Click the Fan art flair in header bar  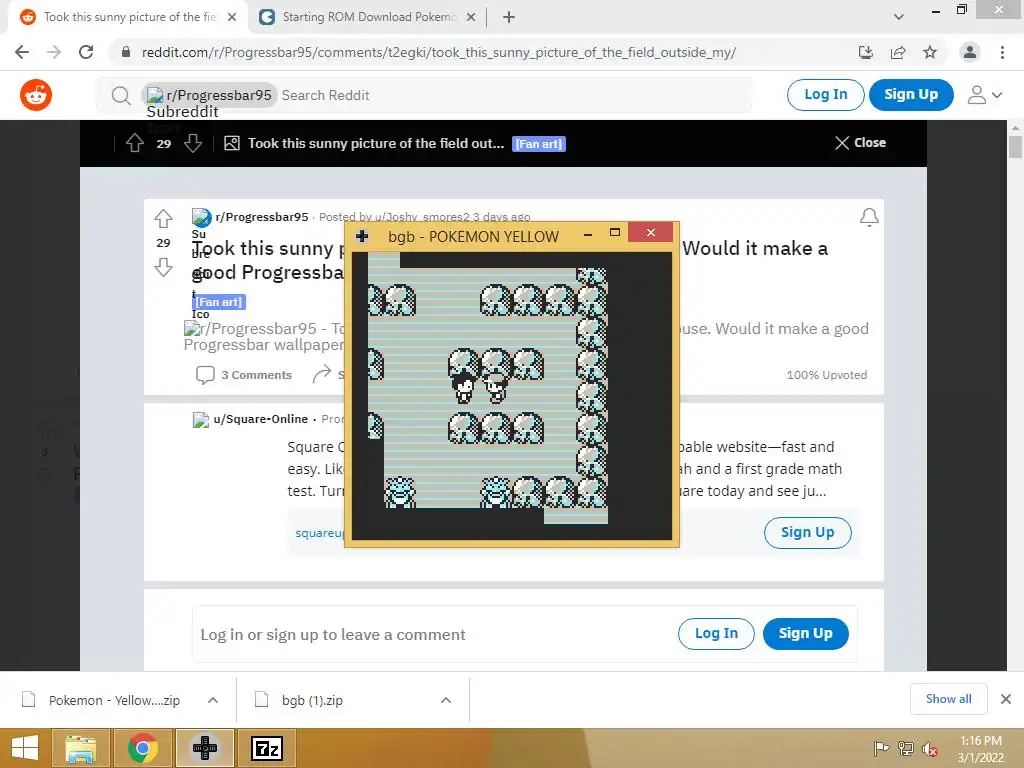tap(539, 144)
